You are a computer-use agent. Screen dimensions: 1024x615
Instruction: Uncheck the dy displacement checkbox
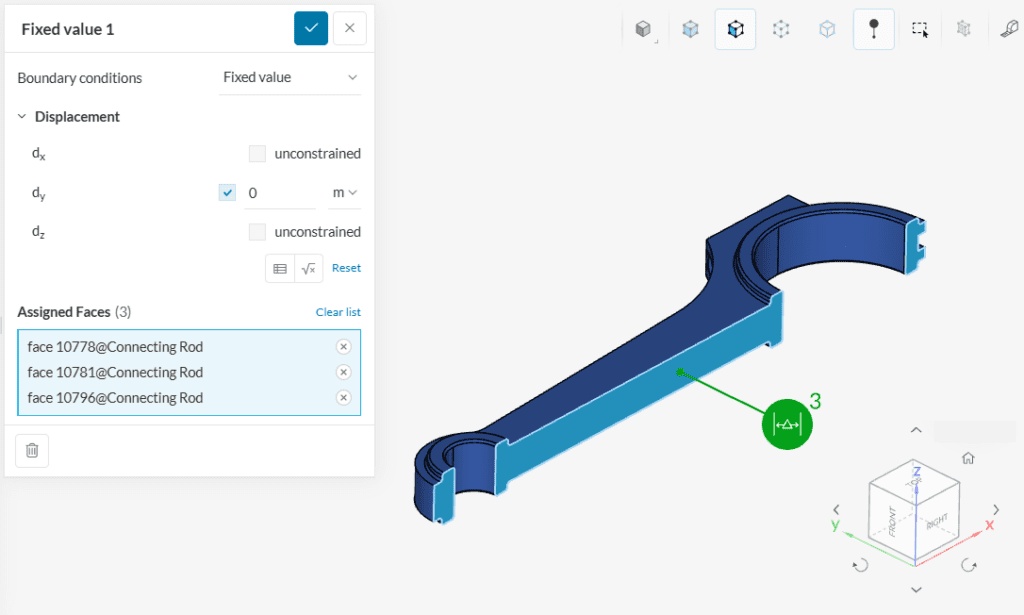(x=227, y=192)
